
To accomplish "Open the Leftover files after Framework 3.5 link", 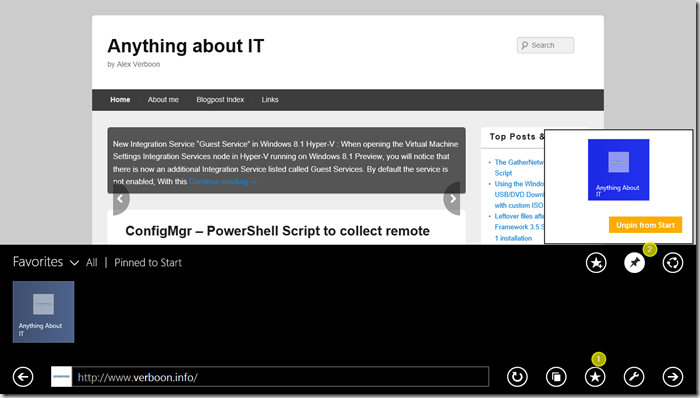I will pyautogui.click(x=519, y=227).
